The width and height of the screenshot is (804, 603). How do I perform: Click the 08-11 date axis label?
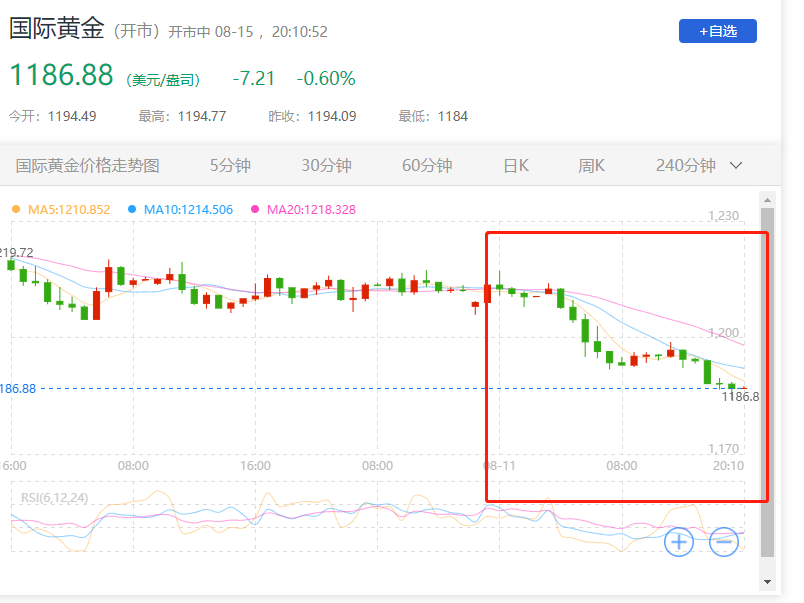point(499,466)
